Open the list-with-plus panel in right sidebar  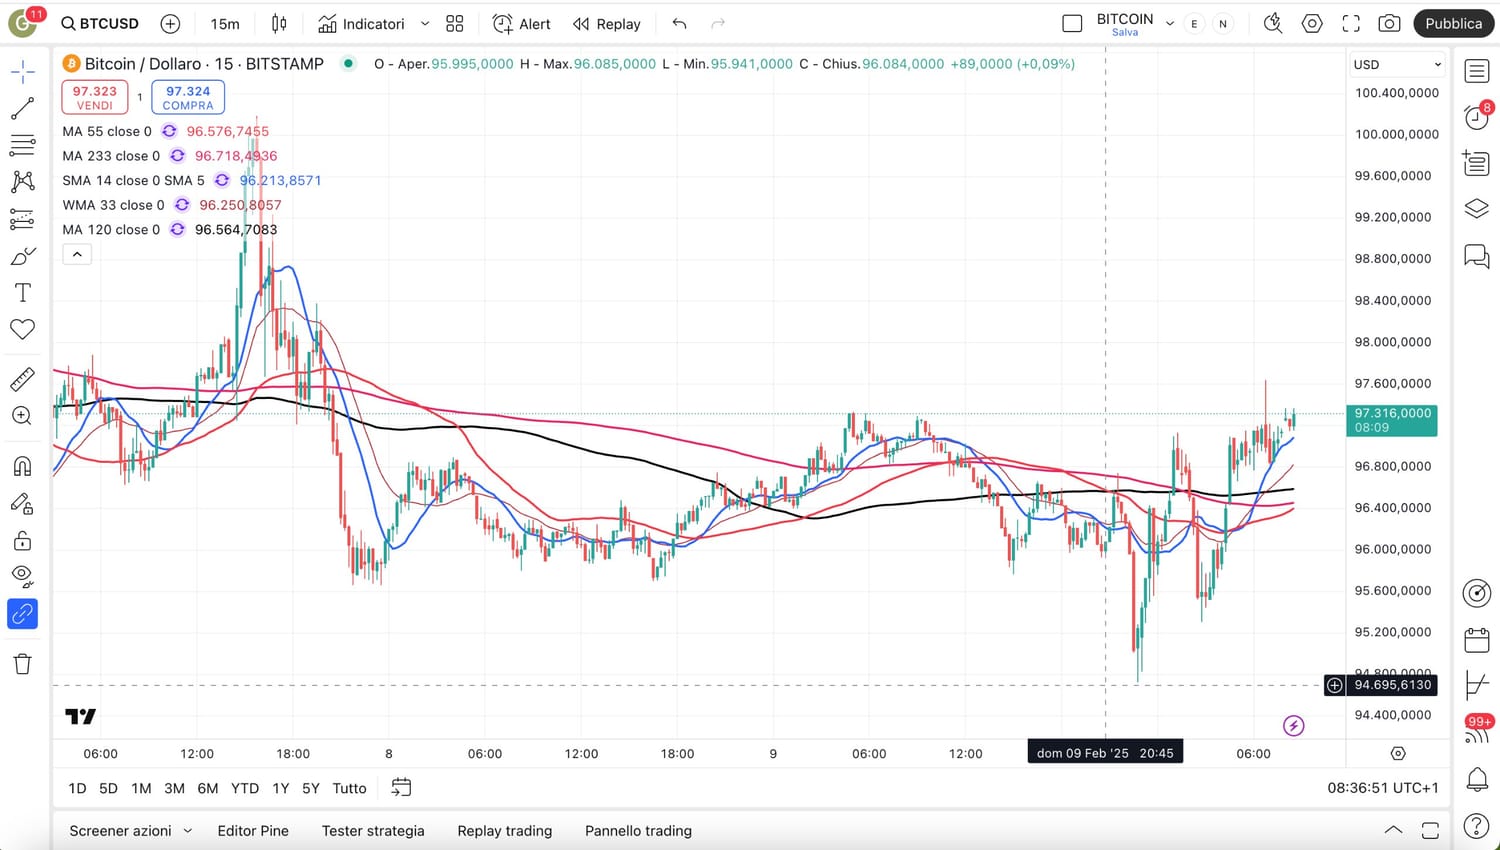[x=1477, y=163]
